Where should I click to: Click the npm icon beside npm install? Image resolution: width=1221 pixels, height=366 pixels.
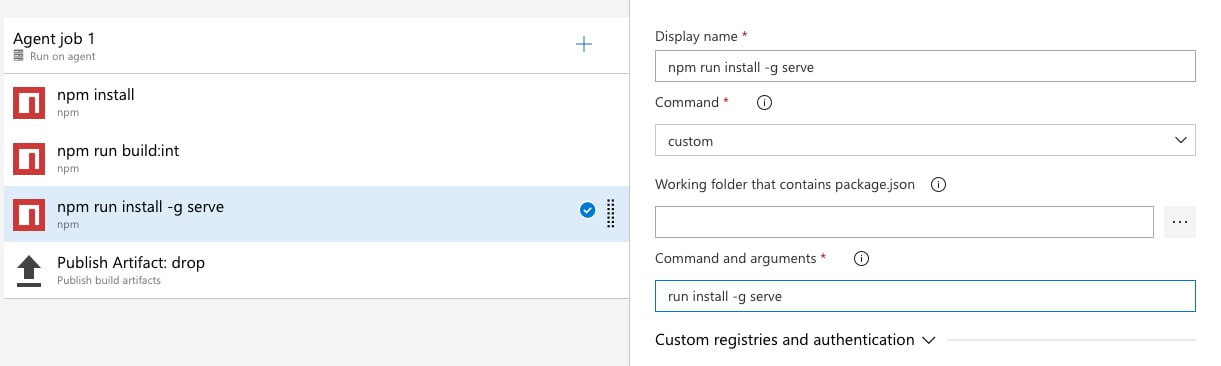pyautogui.click(x=30, y=103)
